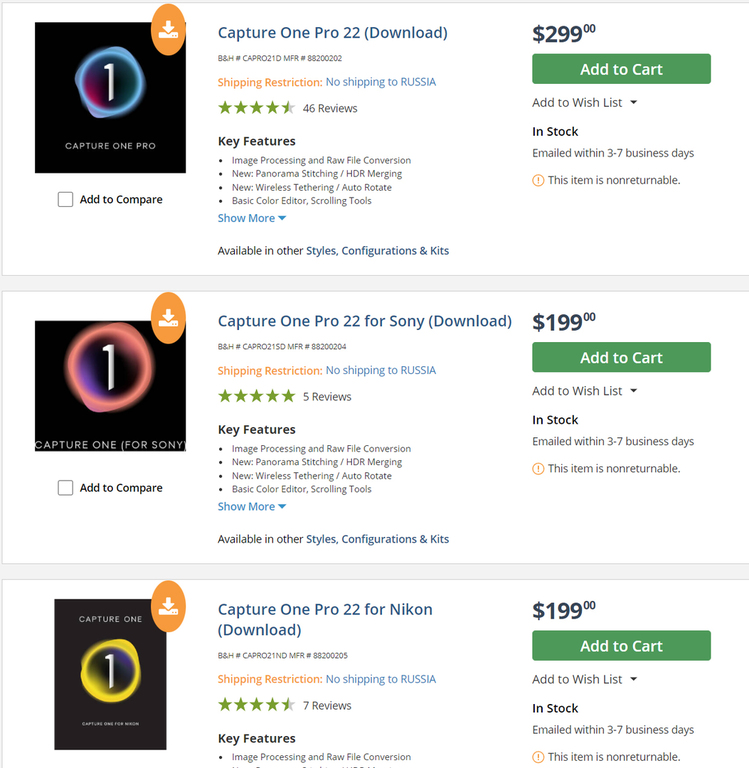Open Add to Wish List dropdown for the Nikon item
Viewport: 749px width, 768px height.
coord(584,679)
